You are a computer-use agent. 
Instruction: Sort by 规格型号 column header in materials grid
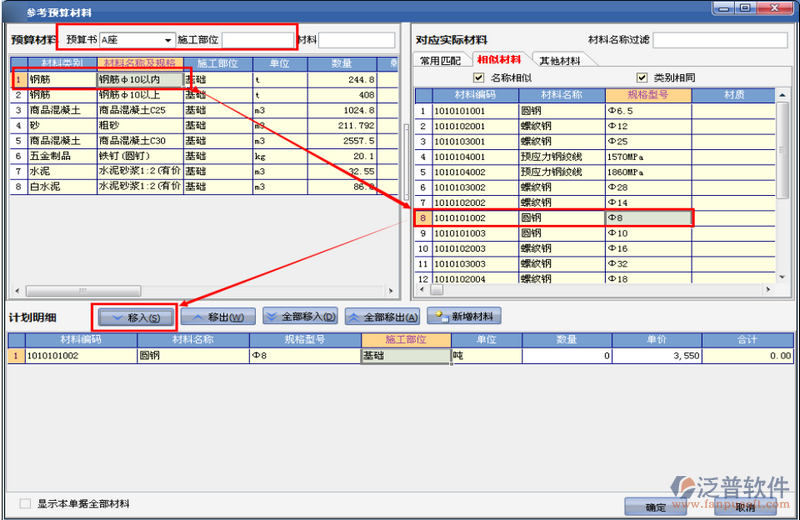648,95
